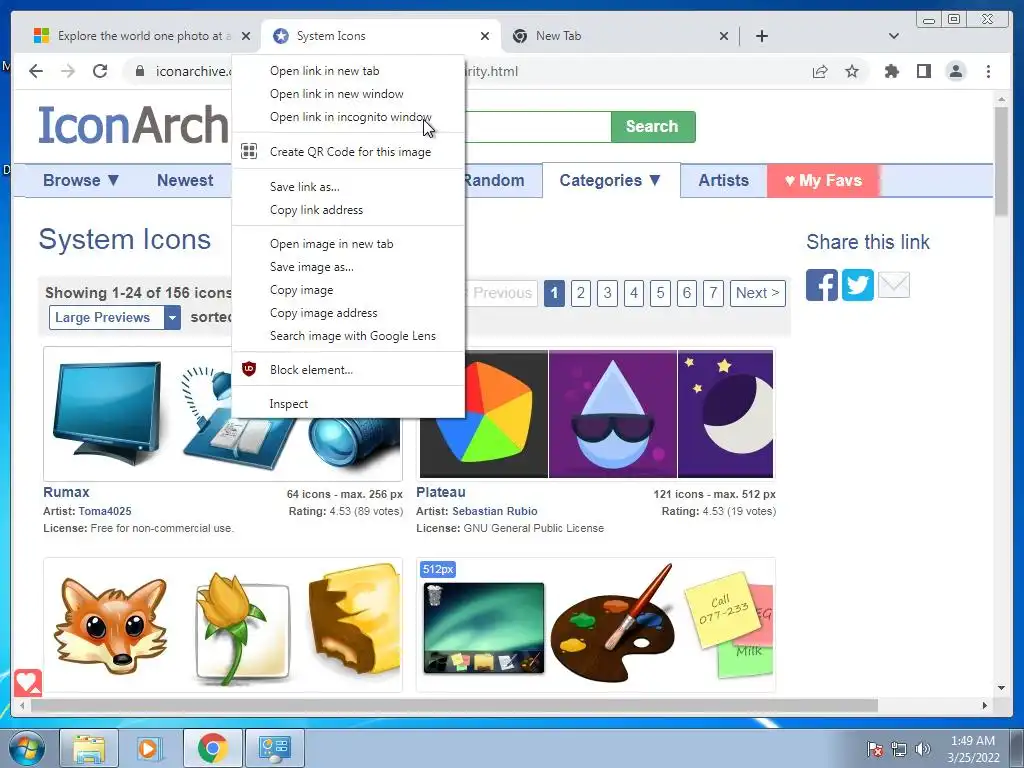Go to page 2 of results
This screenshot has height=768, width=1024.
581,293
